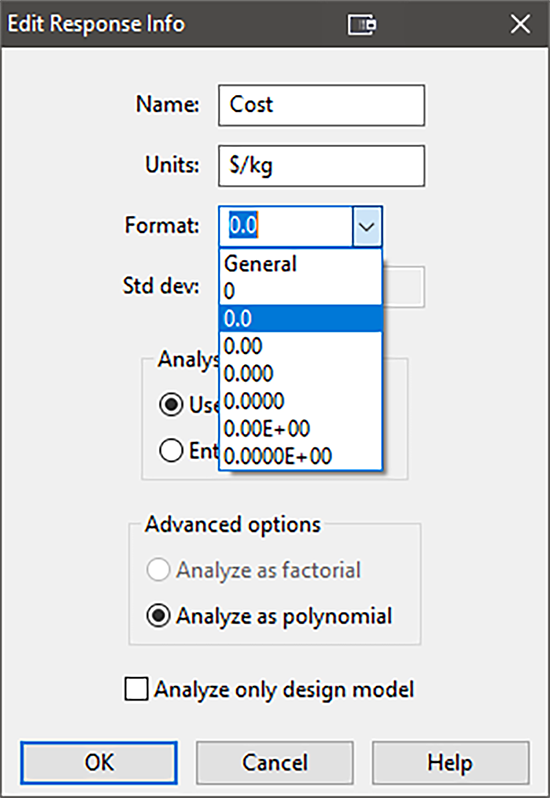Viewport: 550px width, 798px height.
Task: Select the 0.00E+00 scientific format
Action: coord(301,429)
